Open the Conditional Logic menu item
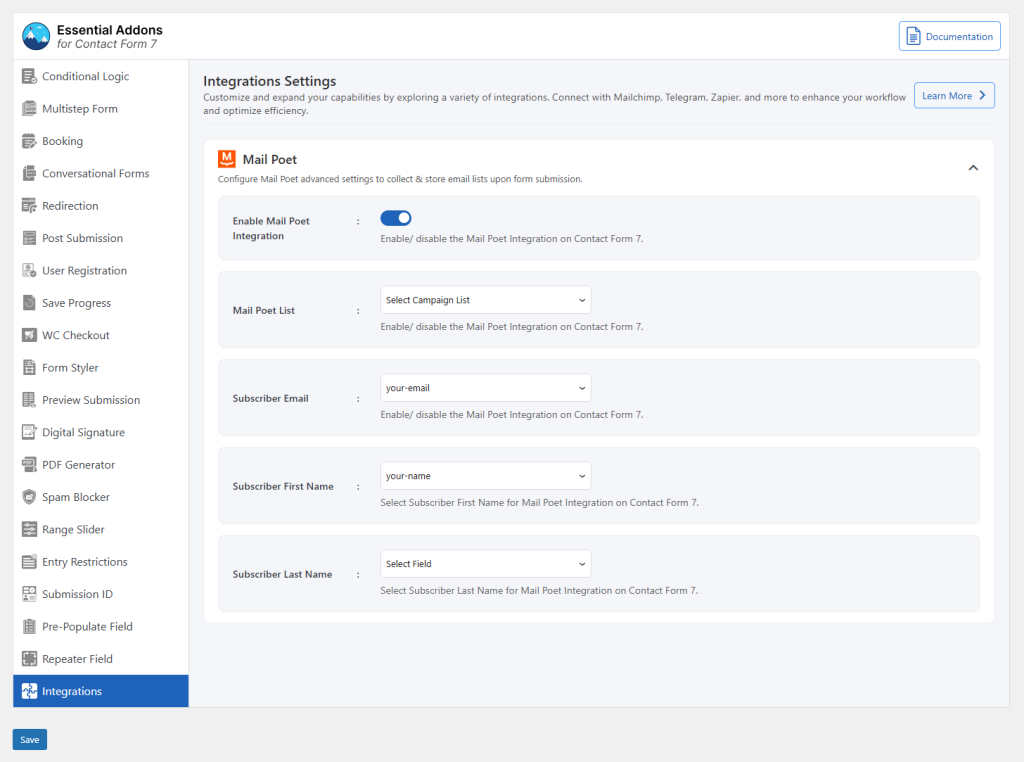 coord(101,76)
